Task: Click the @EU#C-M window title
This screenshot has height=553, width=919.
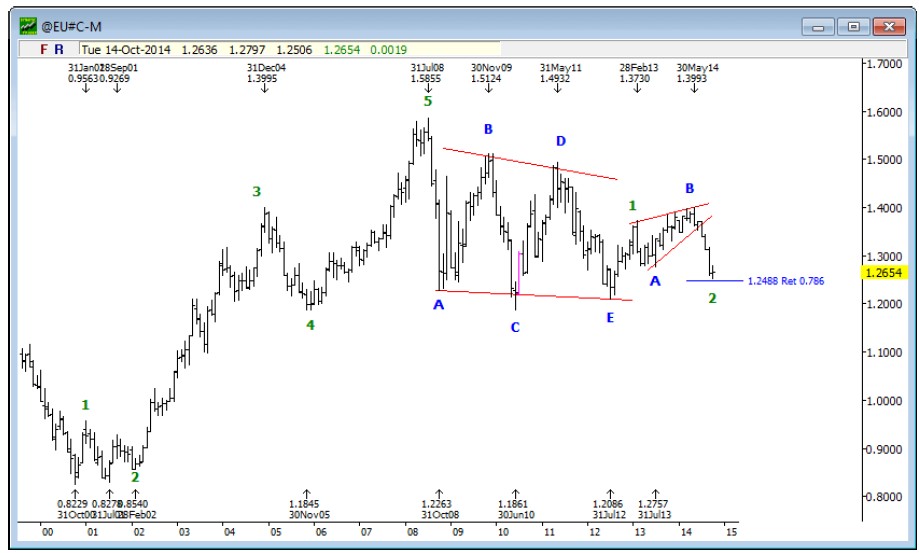Action: tap(71, 26)
